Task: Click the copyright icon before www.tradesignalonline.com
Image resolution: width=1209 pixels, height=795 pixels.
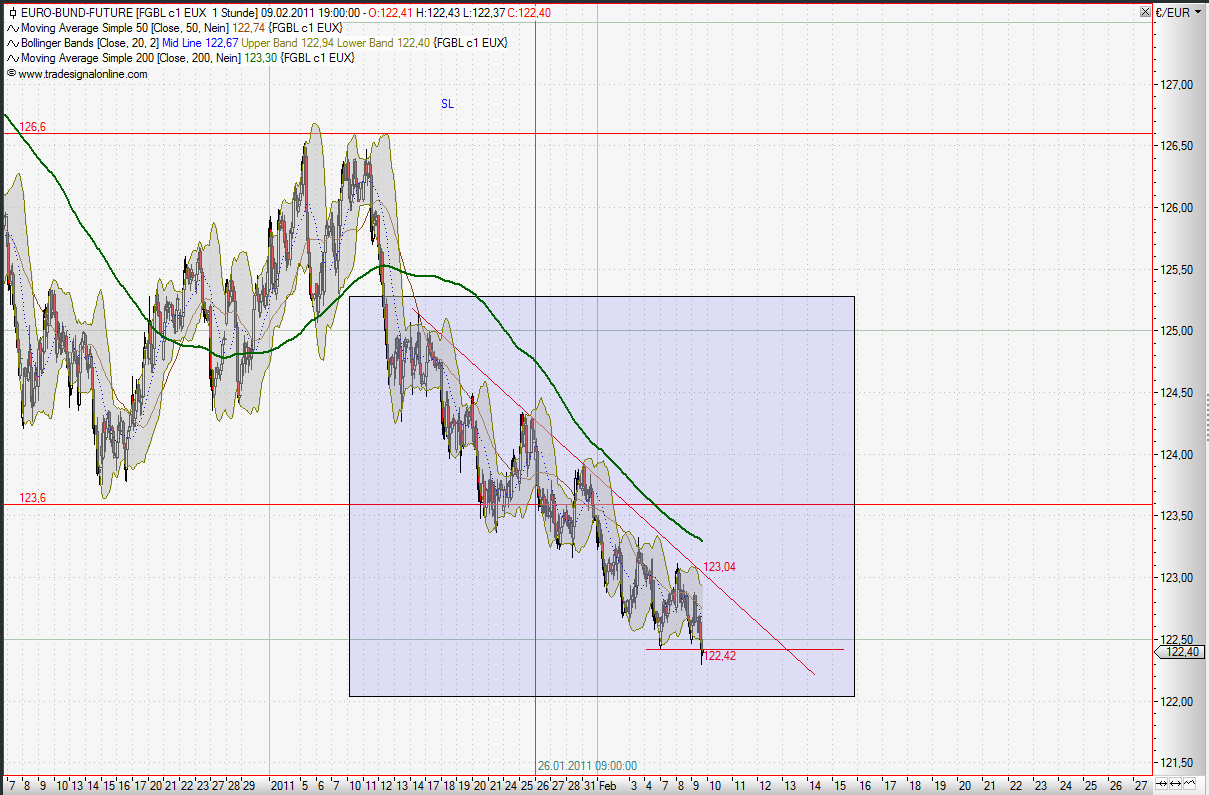Action: [x=11, y=72]
